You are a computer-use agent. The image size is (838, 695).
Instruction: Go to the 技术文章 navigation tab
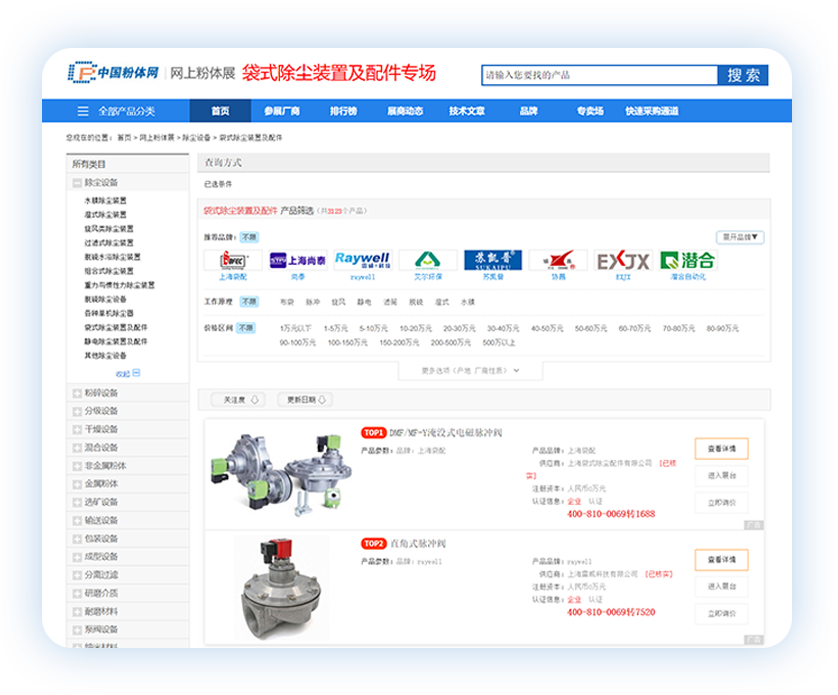(x=467, y=111)
